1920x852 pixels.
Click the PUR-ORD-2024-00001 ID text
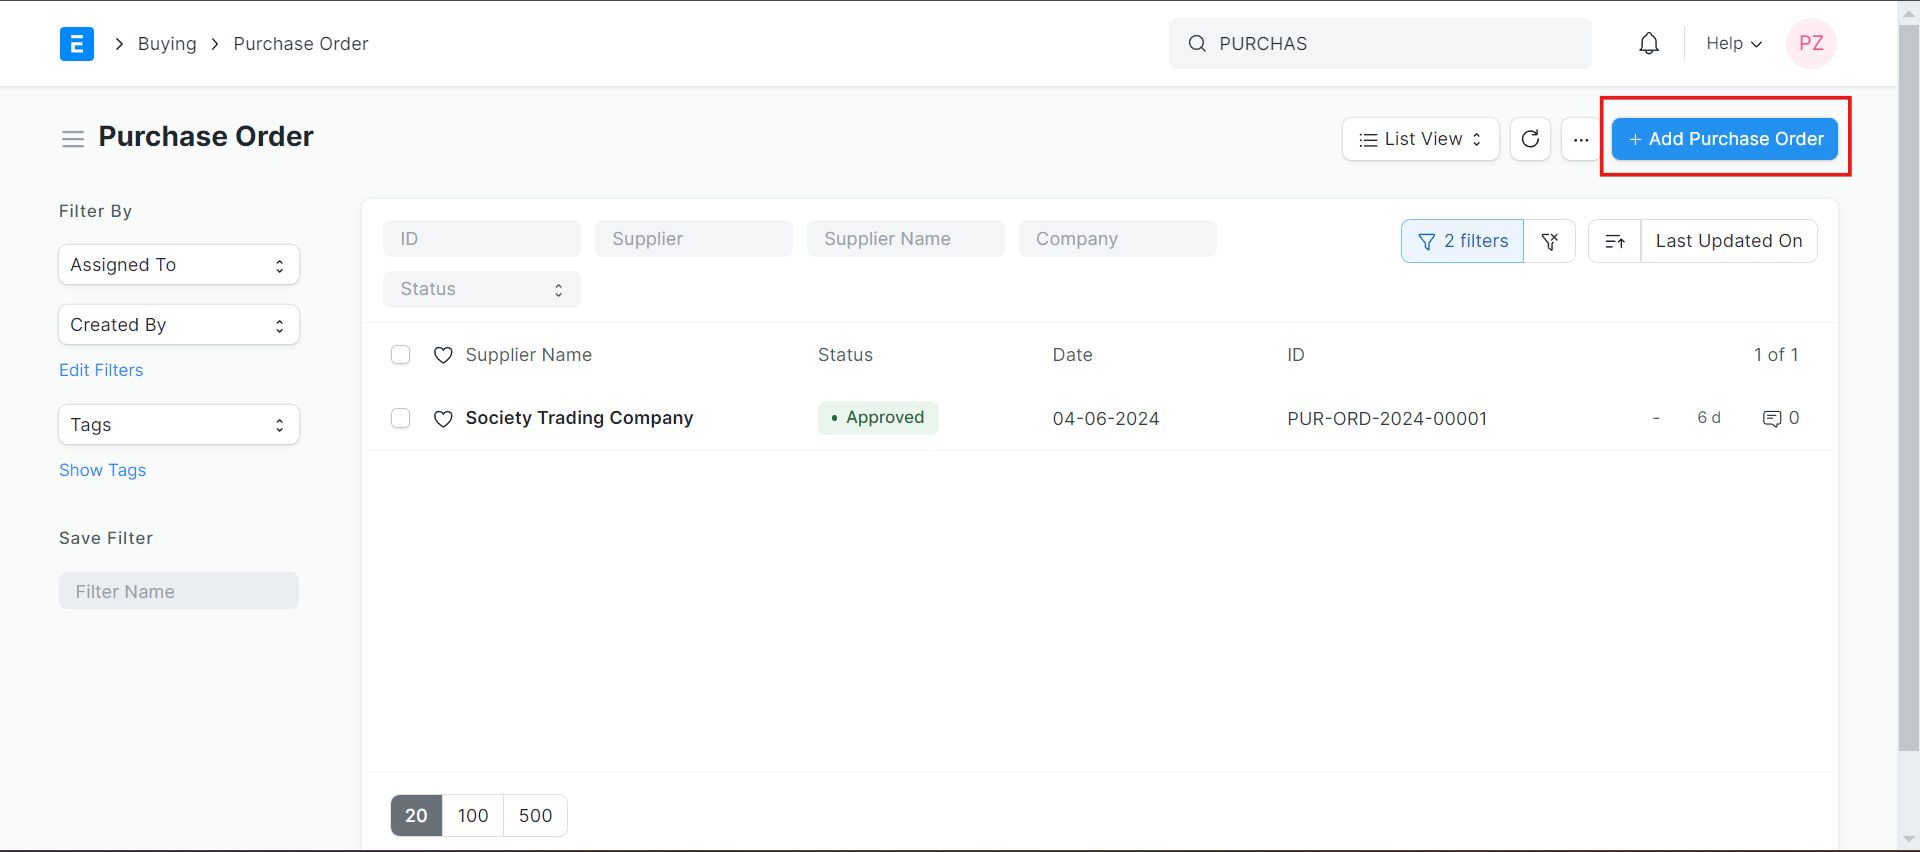[x=1387, y=419]
